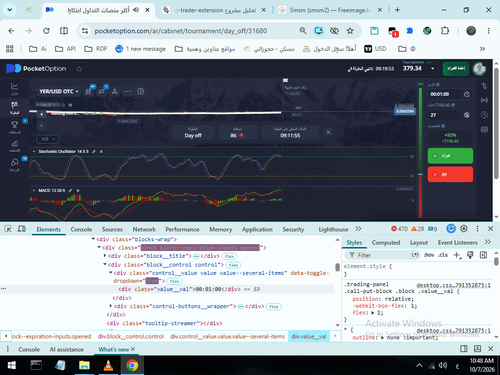
Task: Open the YER/USD OTC asset dropdown
Action: 59,91
